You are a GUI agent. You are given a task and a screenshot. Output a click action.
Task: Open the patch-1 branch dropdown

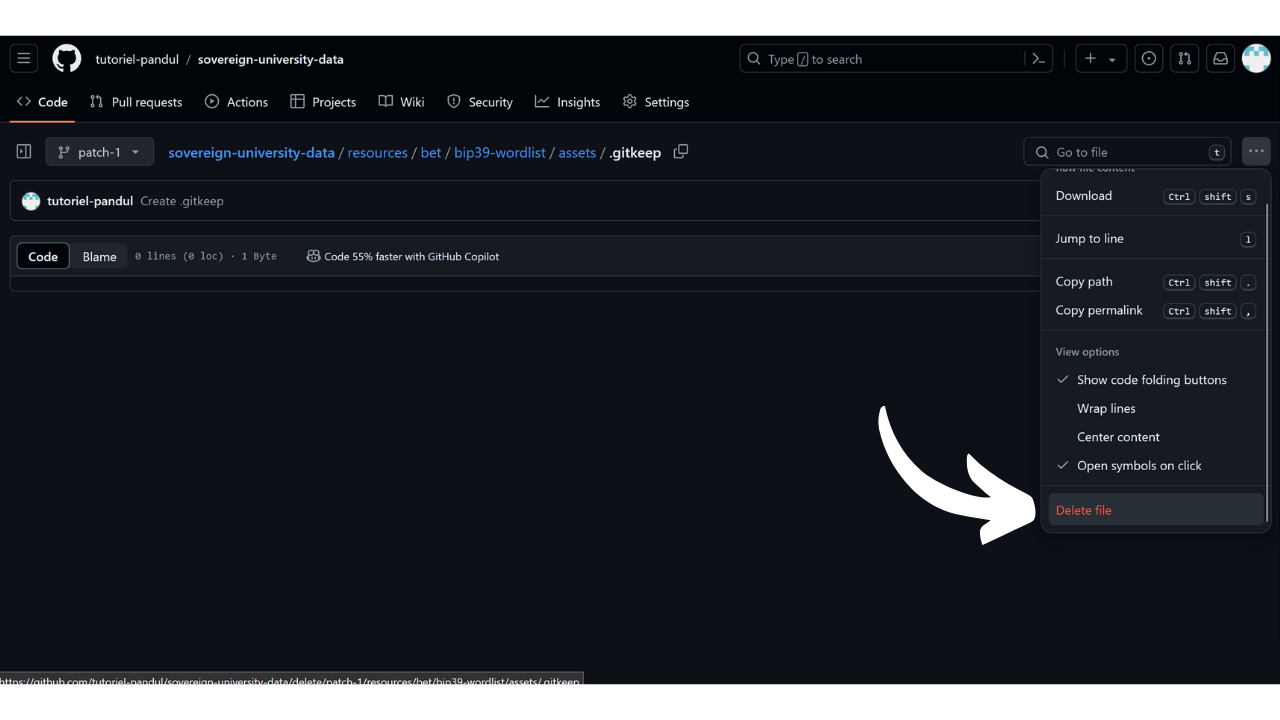[99, 152]
